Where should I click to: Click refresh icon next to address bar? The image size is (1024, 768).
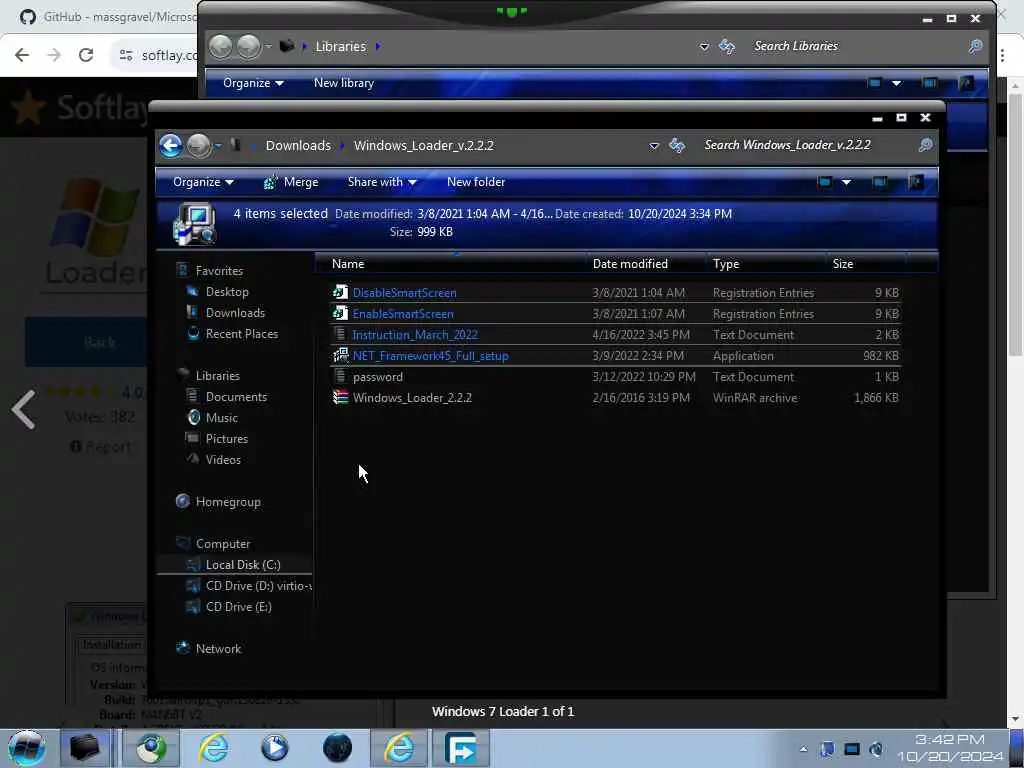(677, 145)
